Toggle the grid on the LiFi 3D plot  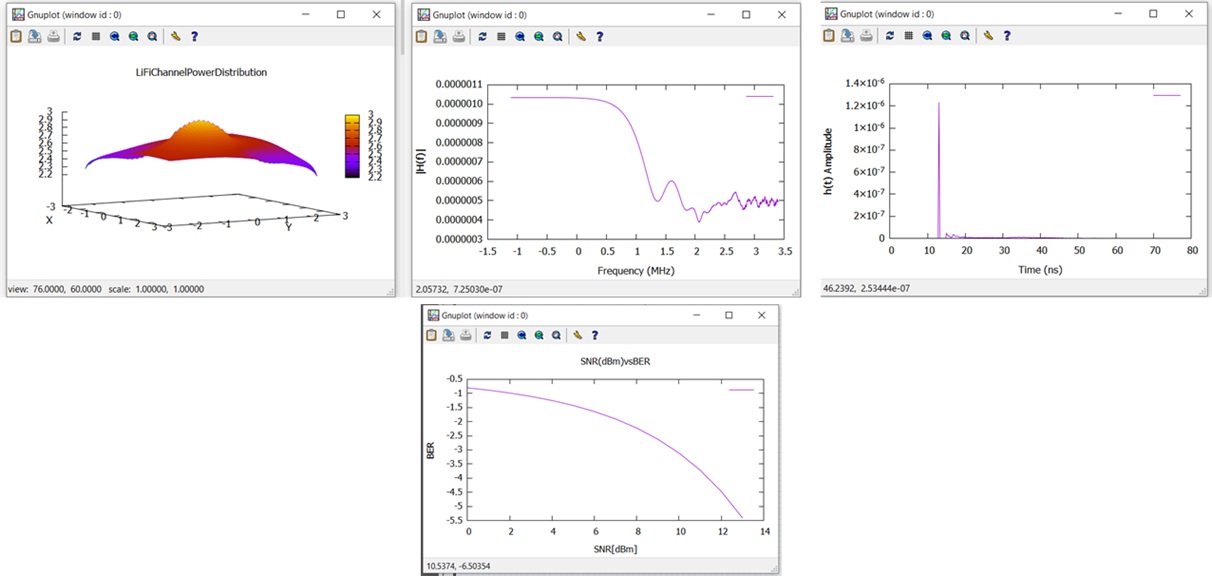[96, 36]
